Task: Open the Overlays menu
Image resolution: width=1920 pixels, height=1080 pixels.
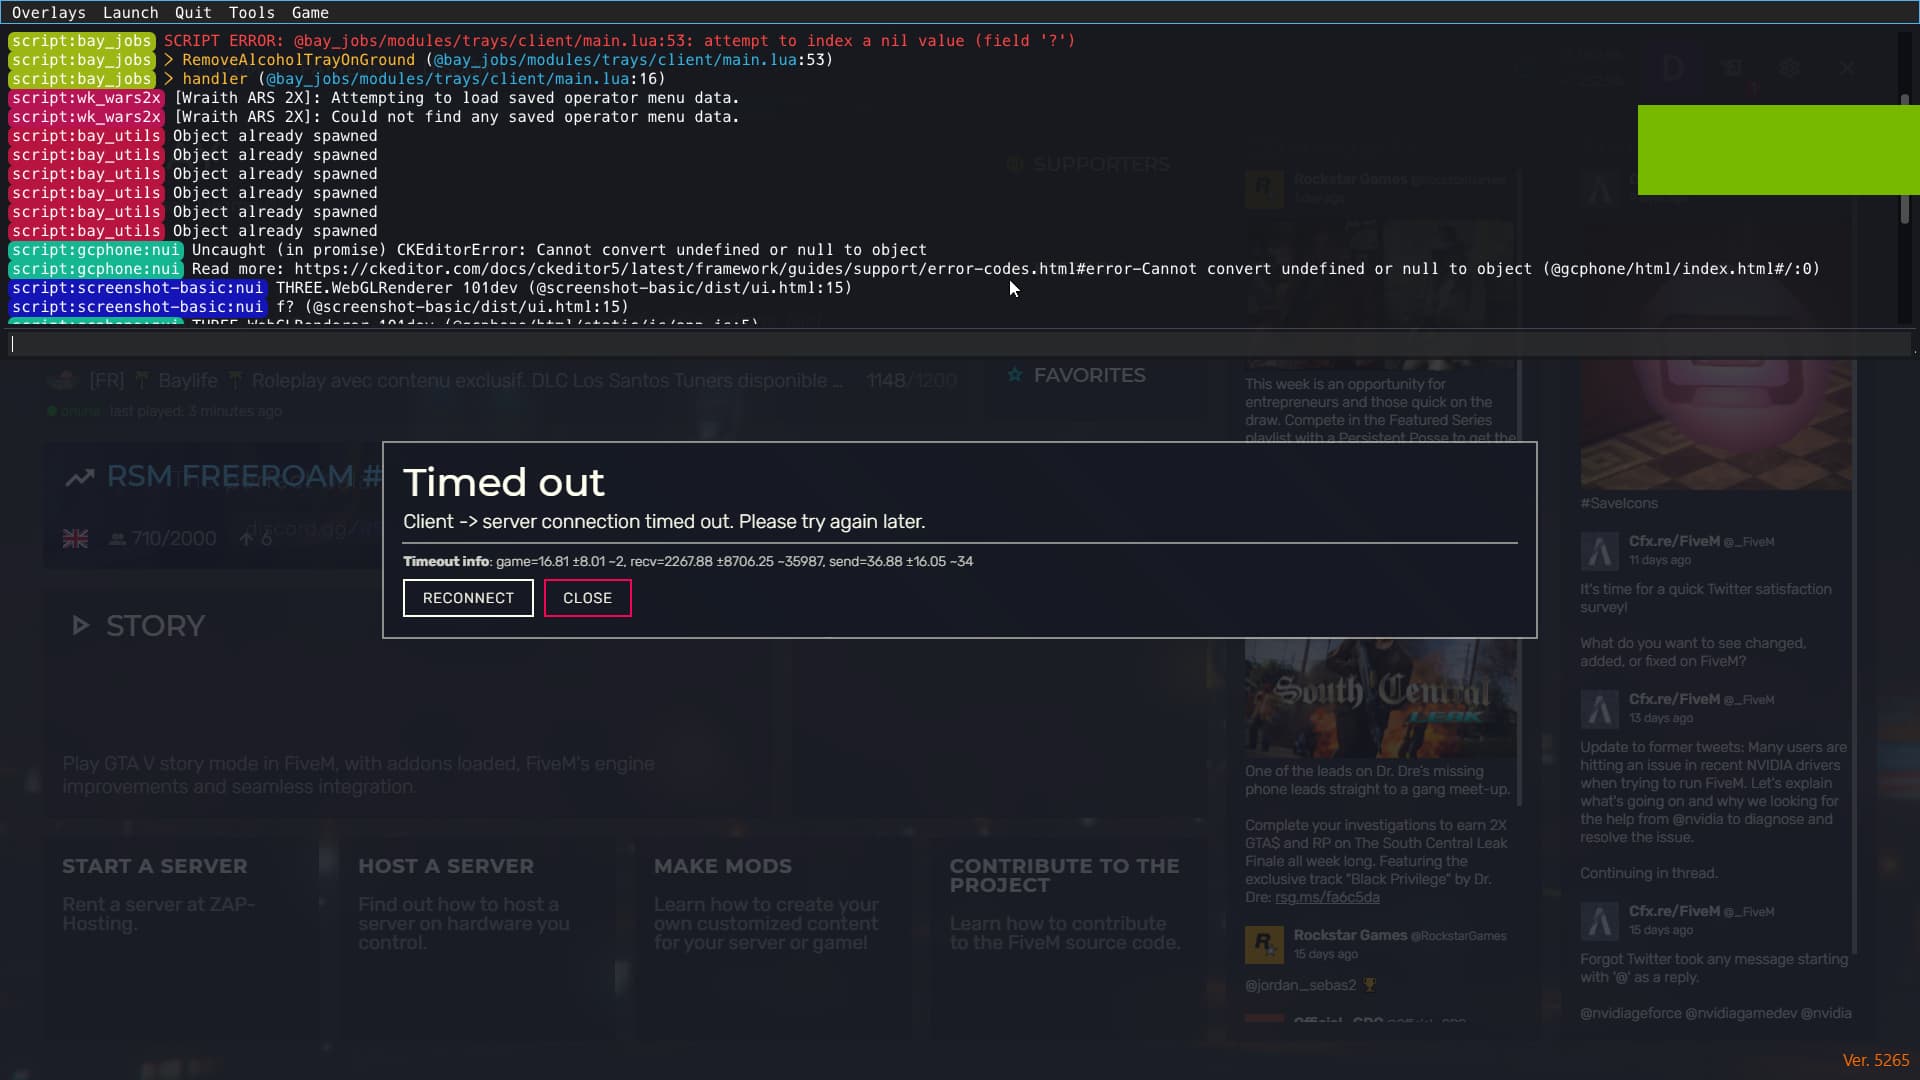Action: 49,12
